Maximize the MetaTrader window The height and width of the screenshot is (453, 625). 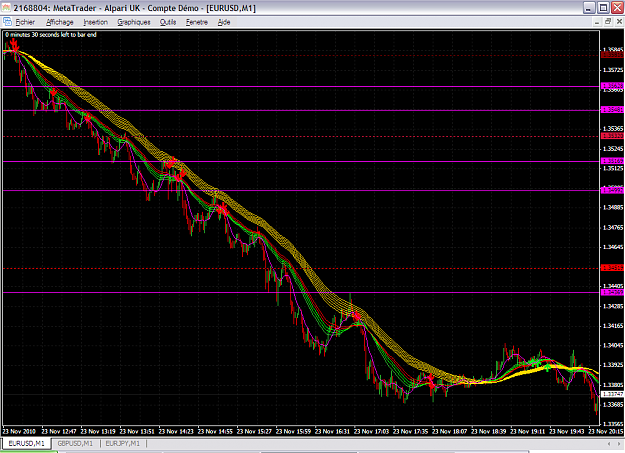pyautogui.click(x=603, y=8)
